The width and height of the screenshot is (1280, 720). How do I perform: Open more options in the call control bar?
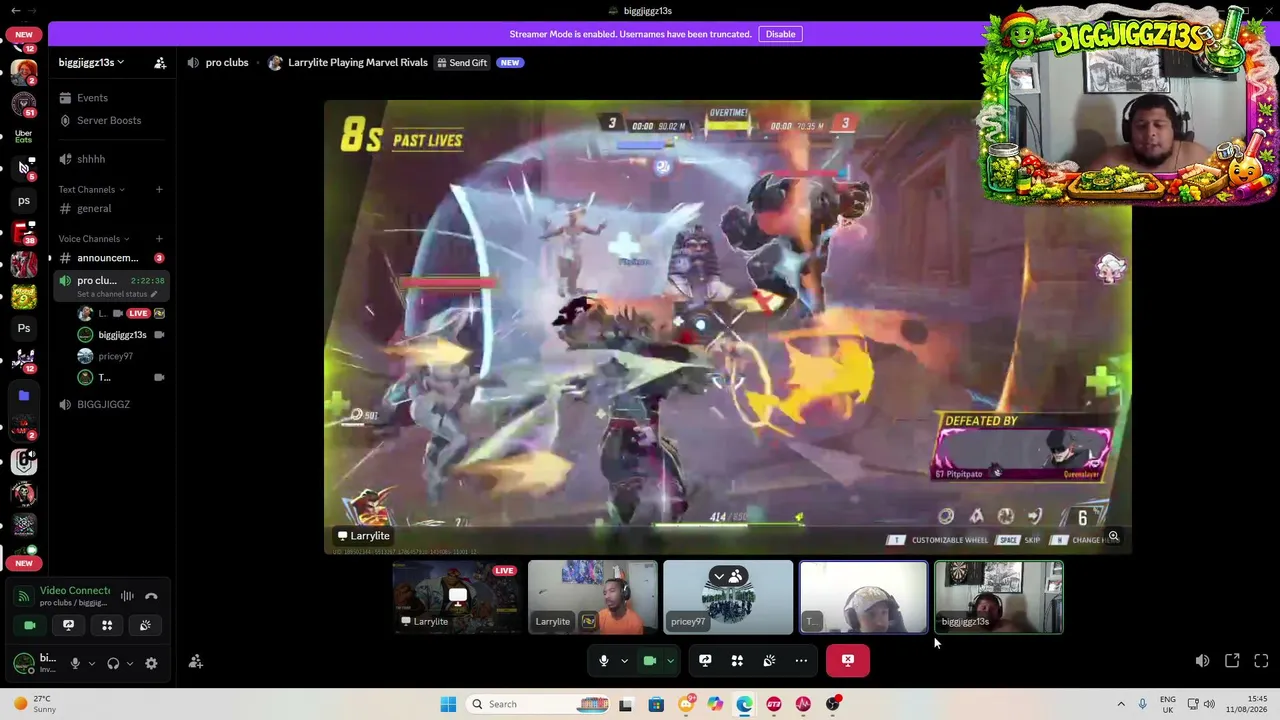point(801,661)
